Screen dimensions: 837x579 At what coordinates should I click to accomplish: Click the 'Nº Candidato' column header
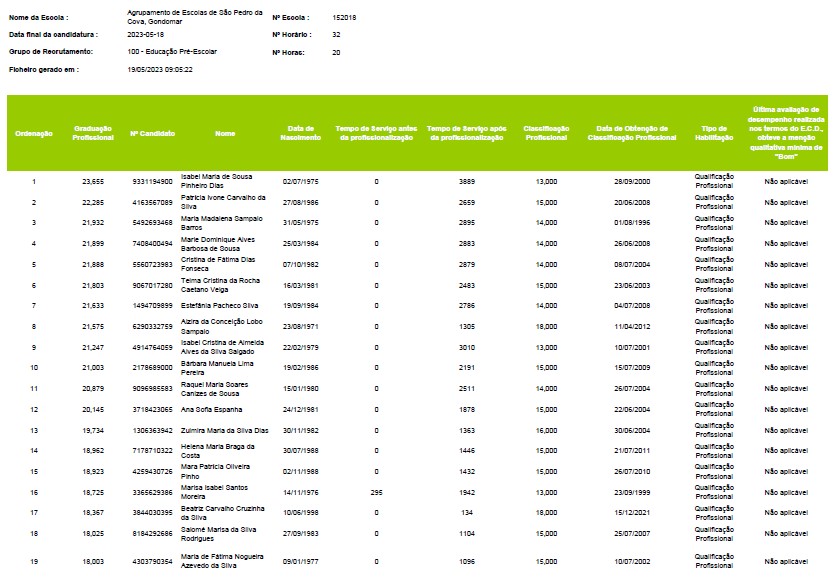[x=152, y=133]
